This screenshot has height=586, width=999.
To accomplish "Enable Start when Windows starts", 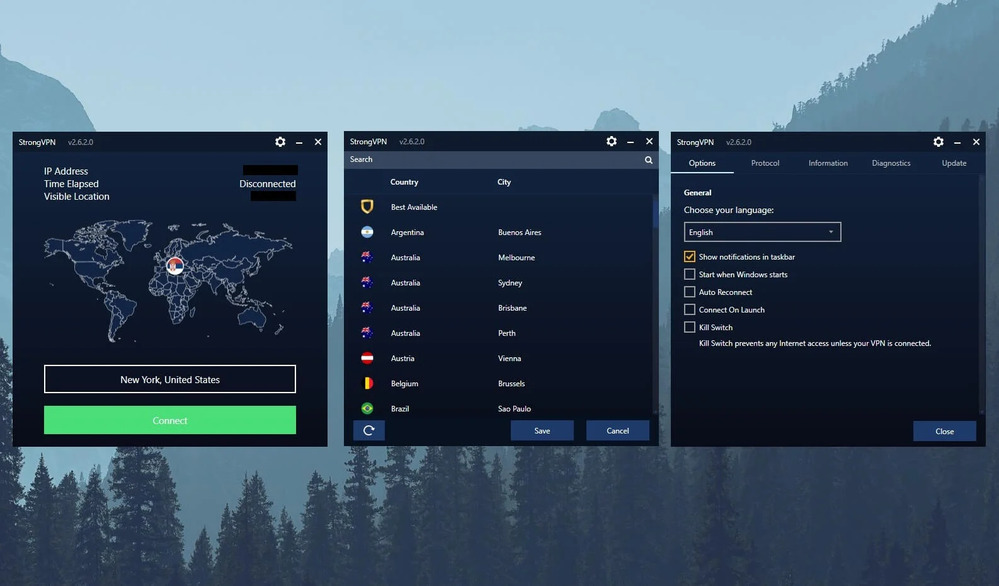I will pos(689,274).
